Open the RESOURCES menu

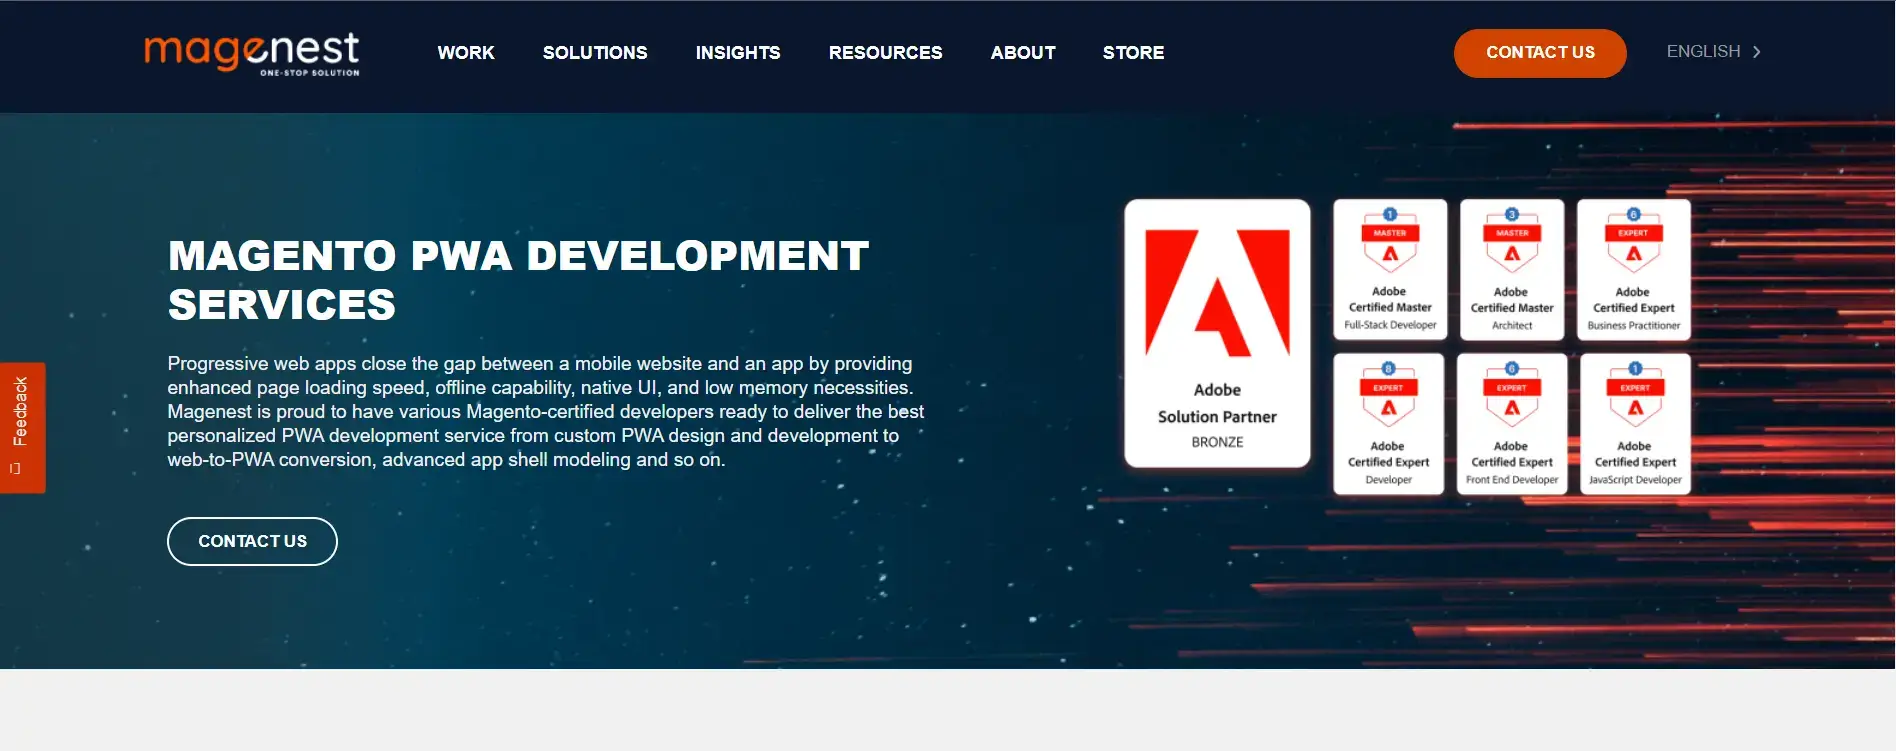[885, 53]
